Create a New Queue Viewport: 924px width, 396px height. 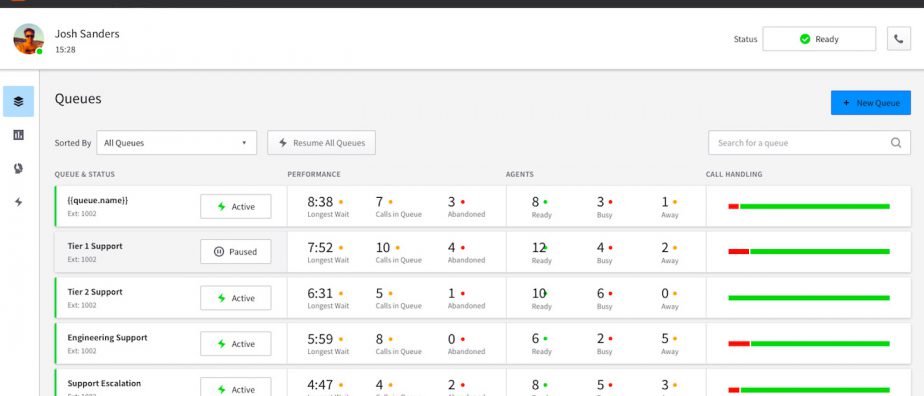coord(870,103)
